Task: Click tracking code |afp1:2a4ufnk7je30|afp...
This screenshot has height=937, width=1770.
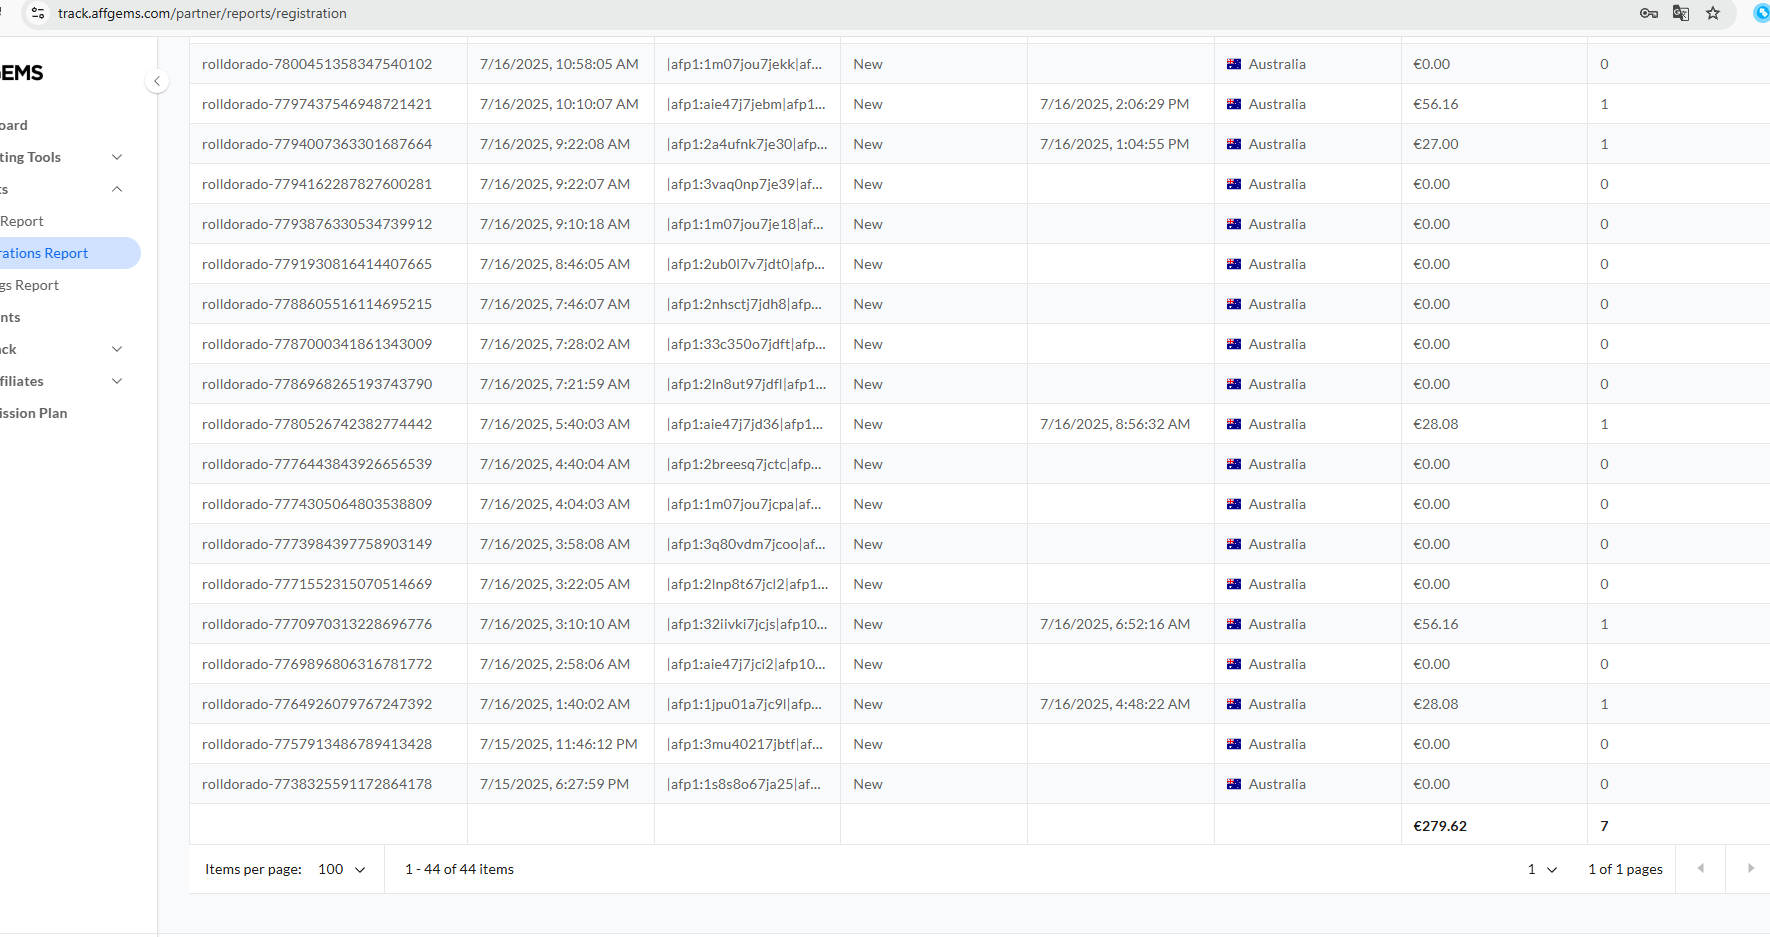Action: coord(747,144)
